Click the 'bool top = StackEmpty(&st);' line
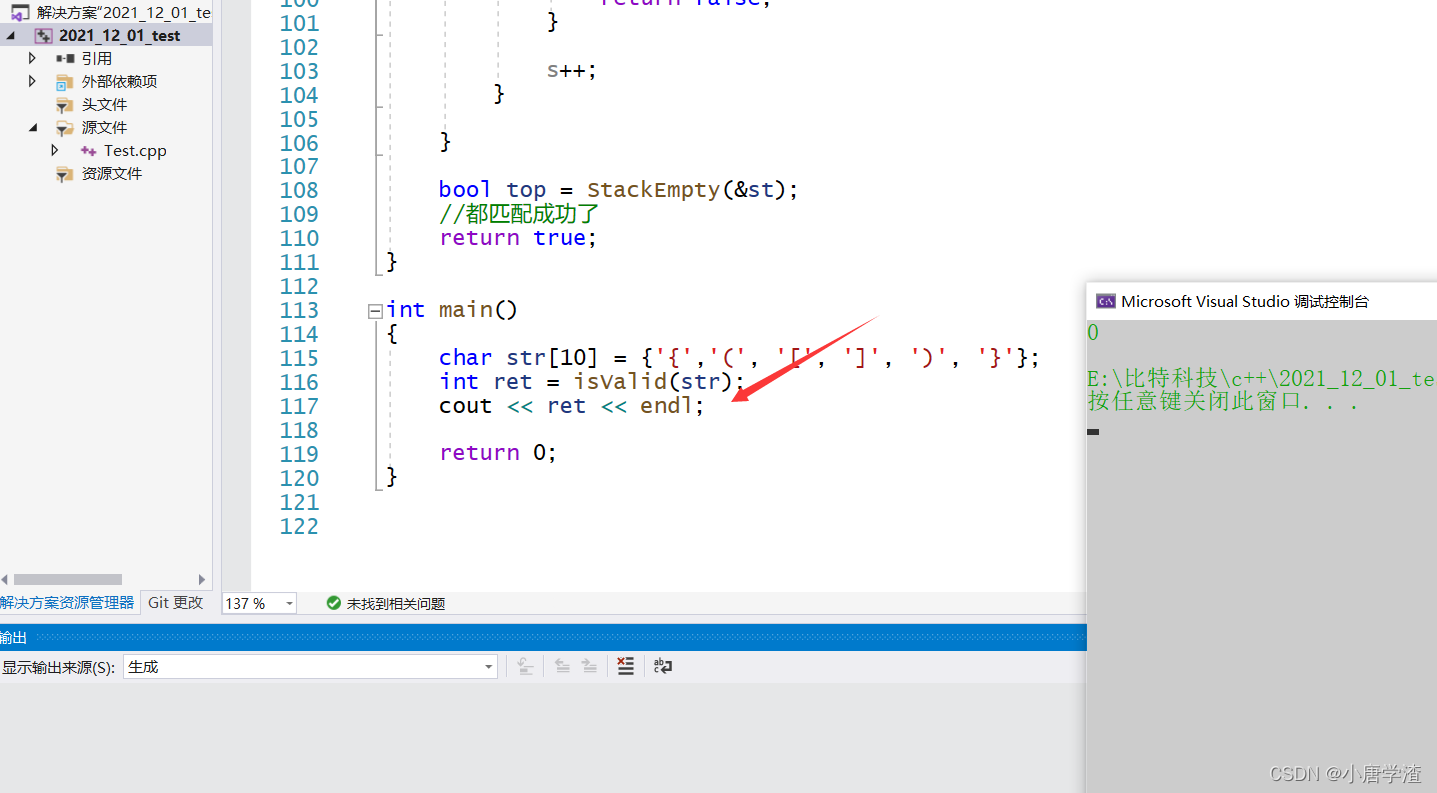The image size is (1437, 793). tap(619, 190)
